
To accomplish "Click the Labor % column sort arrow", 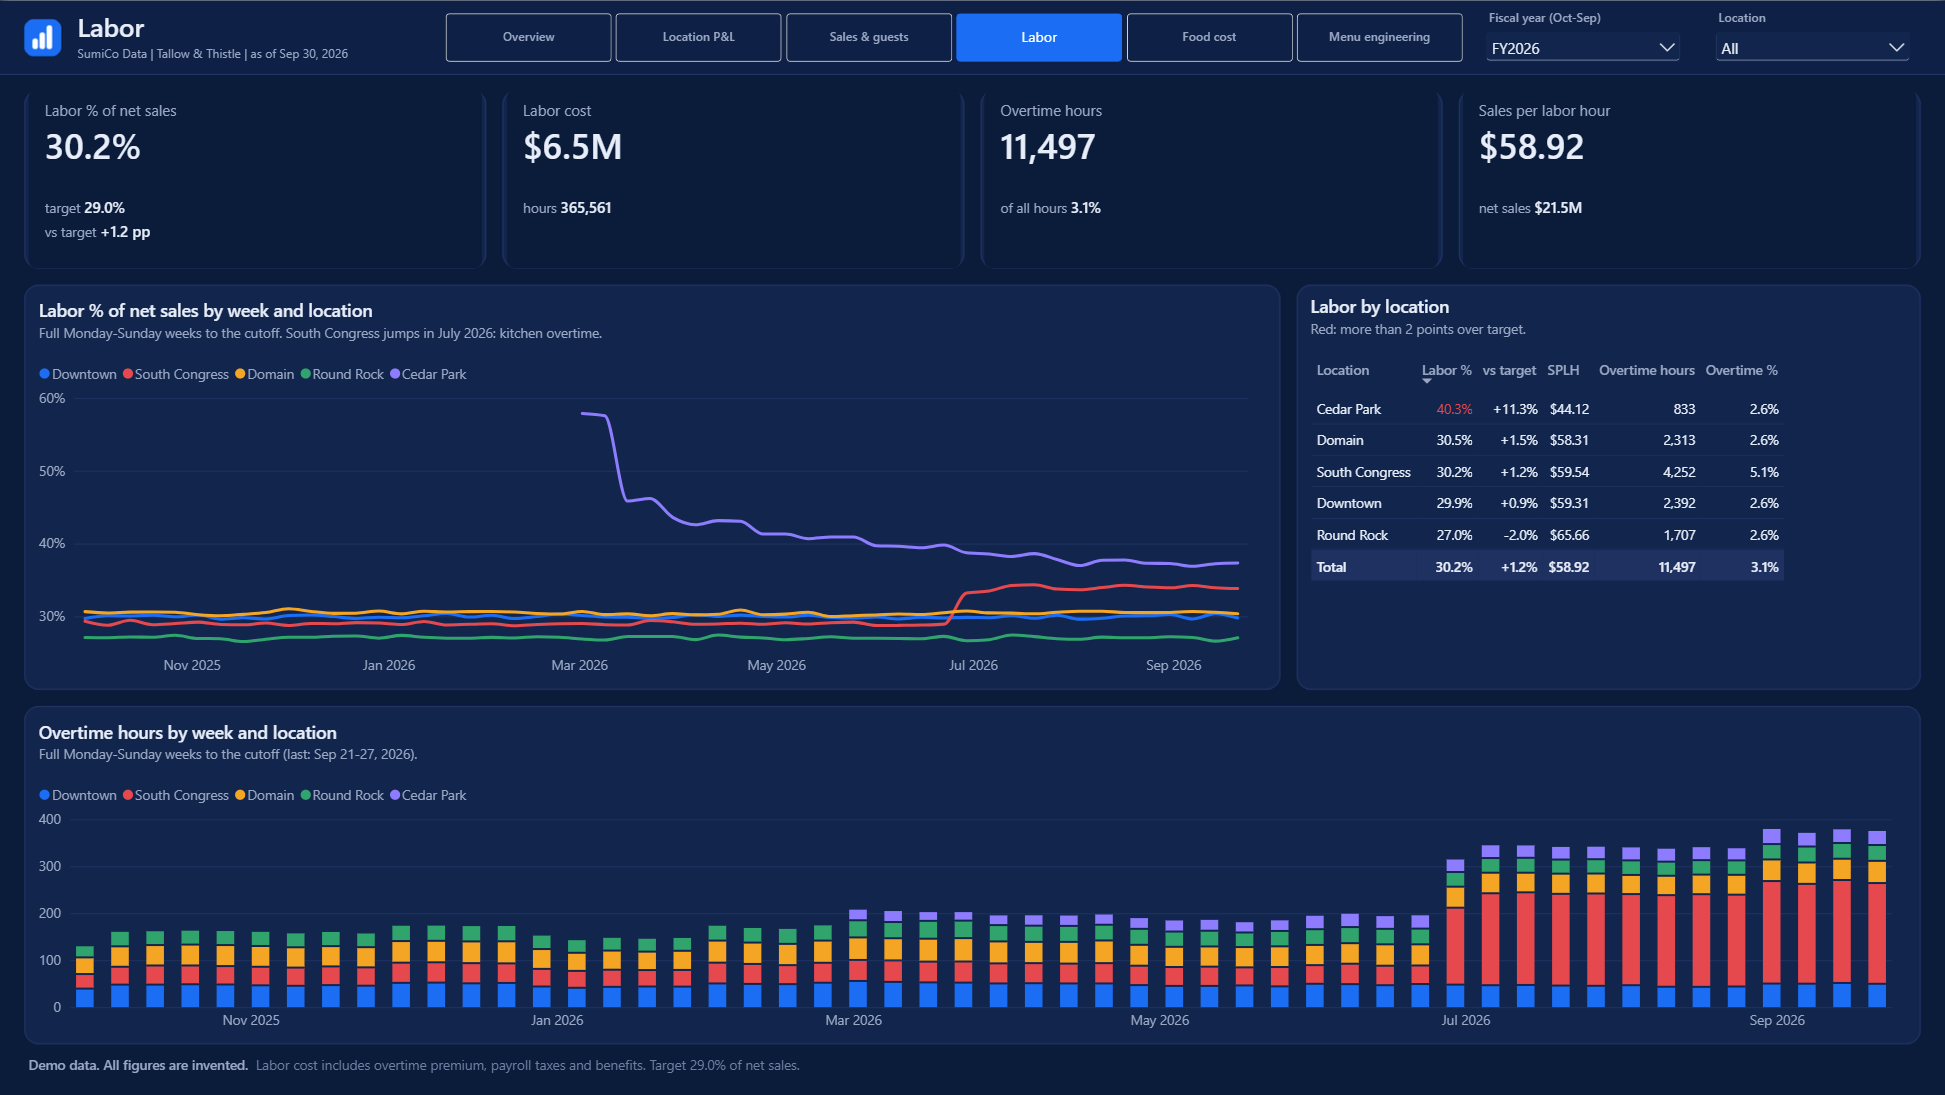I will click(x=1427, y=381).
